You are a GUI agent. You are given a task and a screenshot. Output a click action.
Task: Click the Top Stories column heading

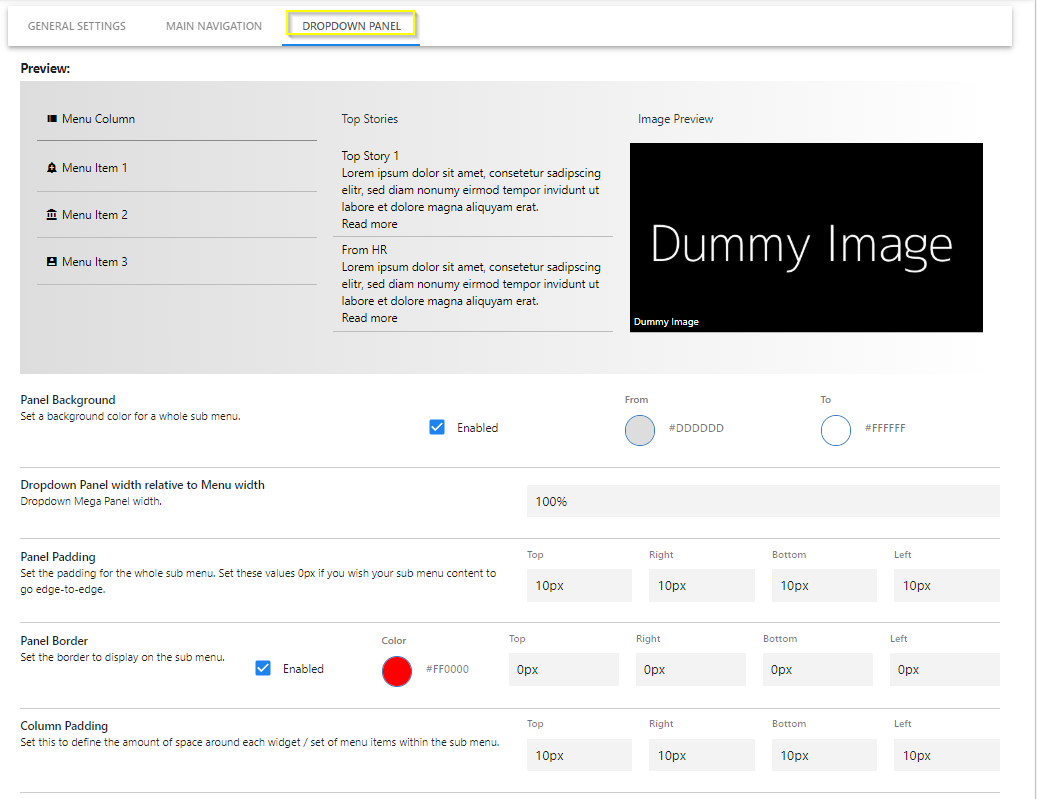tap(370, 119)
